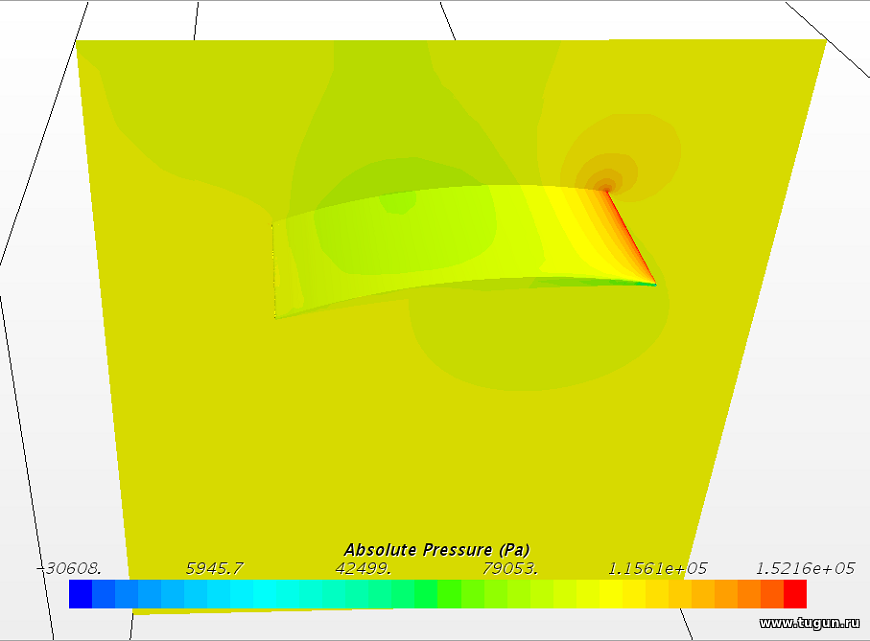Click the 'Absolute Pressure (Pa)' legend title
Viewport: 870px width, 641px height.
[437, 549]
